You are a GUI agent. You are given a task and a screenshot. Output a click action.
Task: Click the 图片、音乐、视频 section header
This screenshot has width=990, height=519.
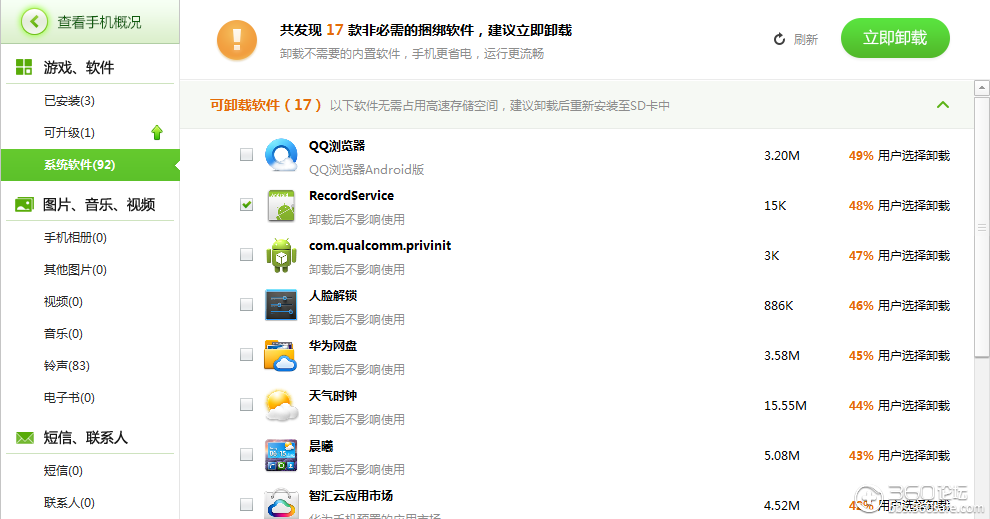98,205
